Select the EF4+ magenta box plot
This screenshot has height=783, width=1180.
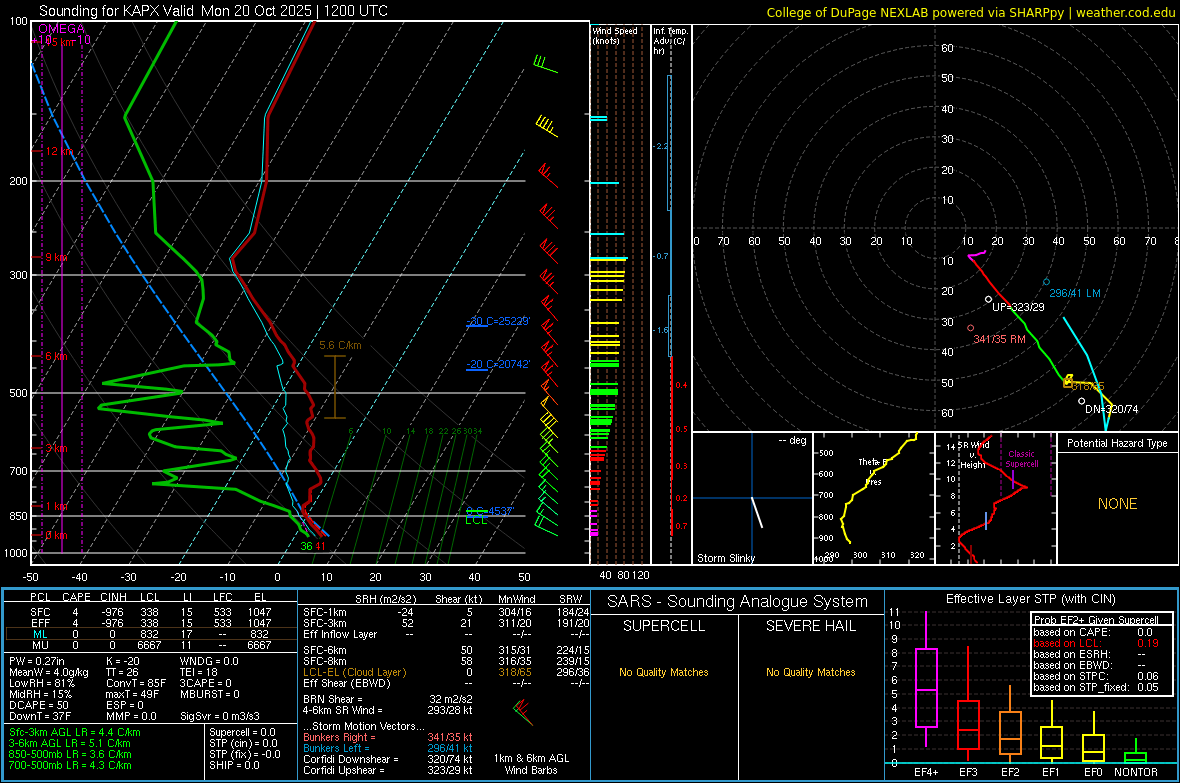click(926, 679)
